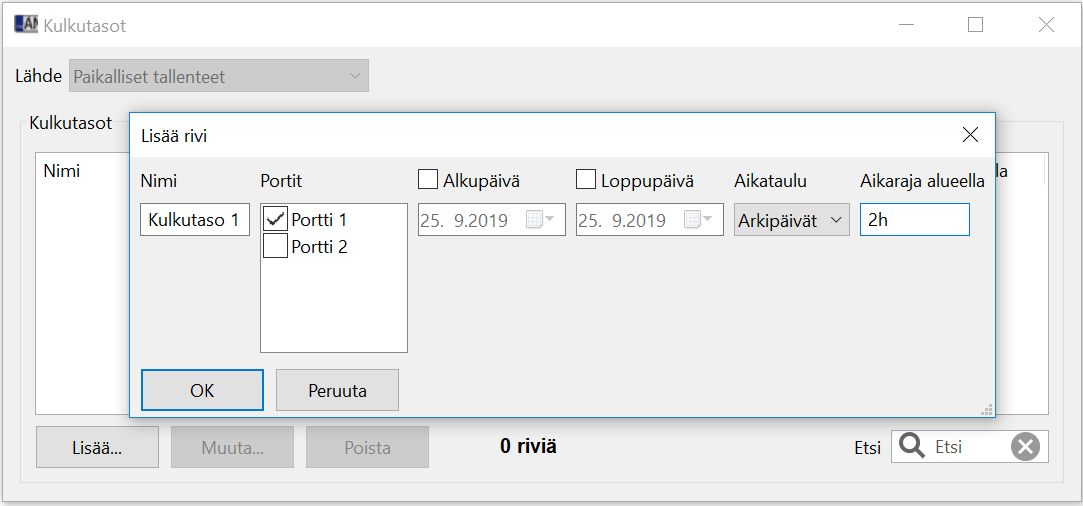The height and width of the screenshot is (506, 1083).
Task: Toggle the Portti 1 checkbox
Action: [276, 220]
